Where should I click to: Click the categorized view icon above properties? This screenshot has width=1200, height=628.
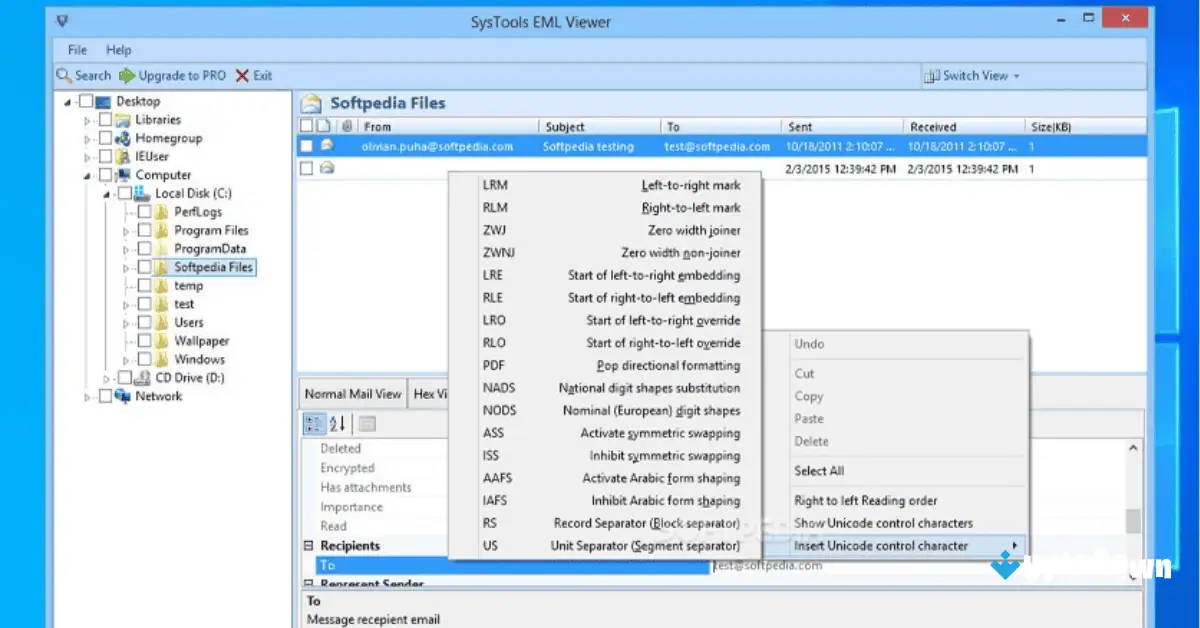click(313, 423)
